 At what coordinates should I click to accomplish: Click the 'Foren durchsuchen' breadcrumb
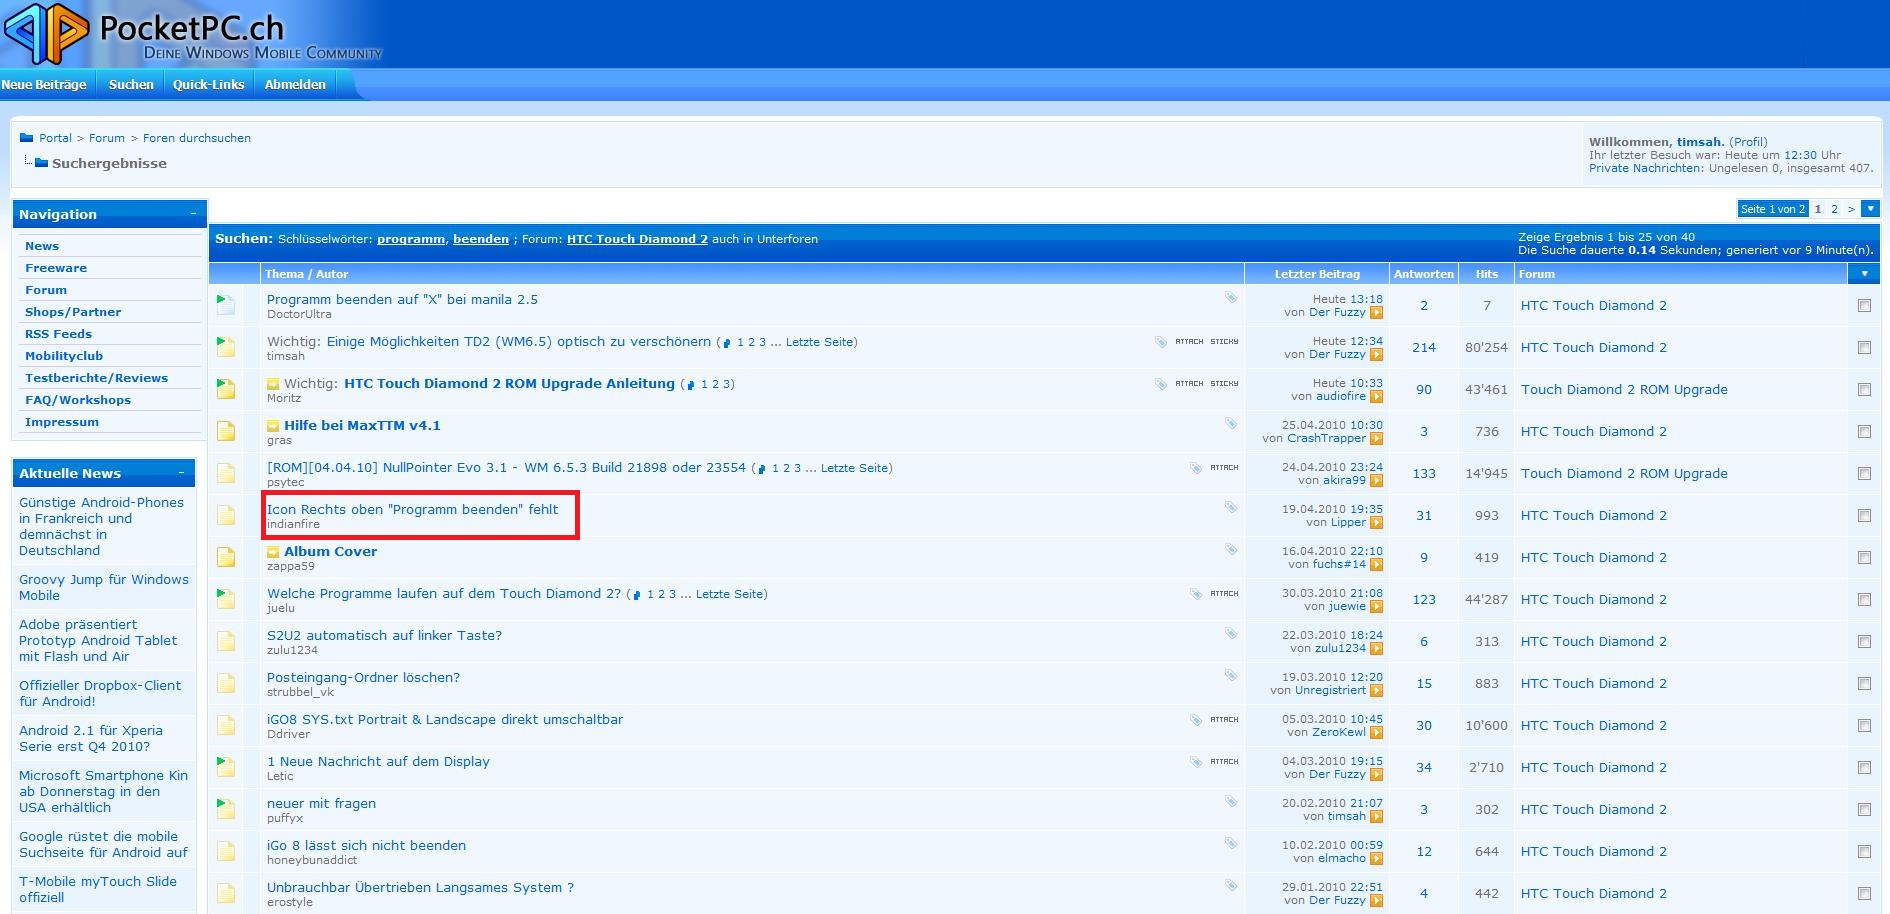197,138
